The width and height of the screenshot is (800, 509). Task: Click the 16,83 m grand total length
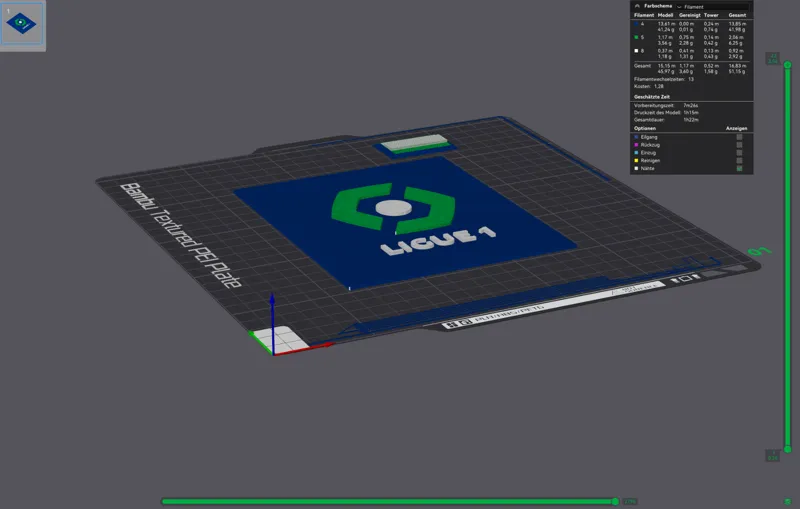(x=737, y=66)
